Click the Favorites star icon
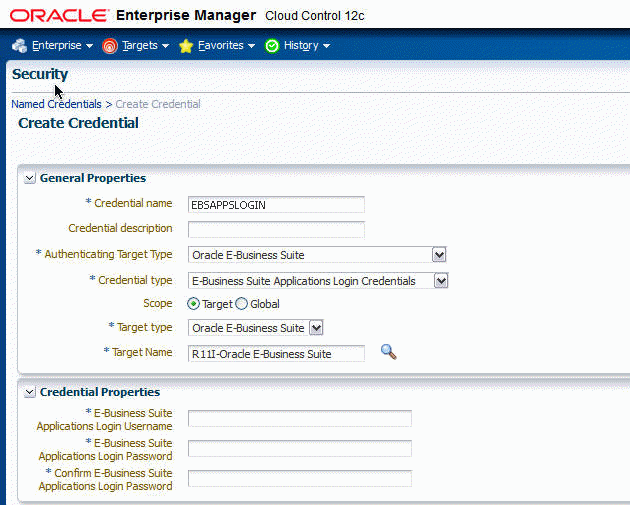The image size is (630, 505). (x=186, y=46)
